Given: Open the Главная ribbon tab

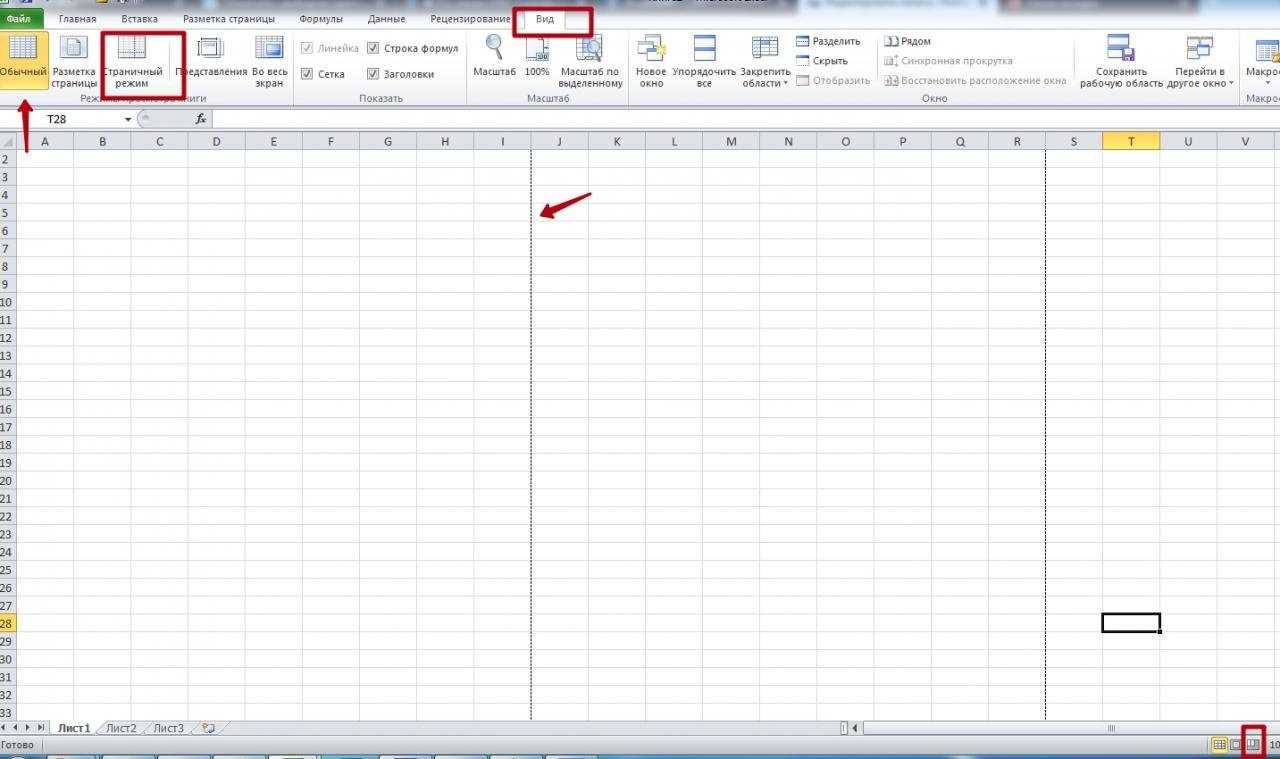Looking at the screenshot, I should [x=78, y=19].
